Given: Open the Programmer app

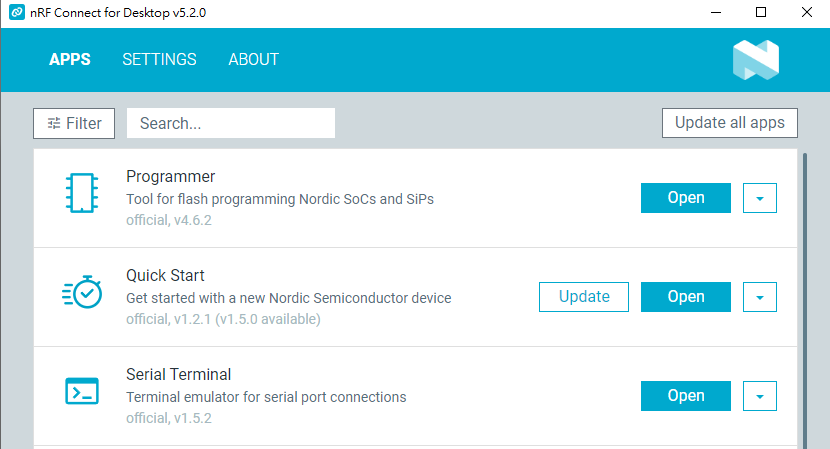Looking at the screenshot, I should 685,198.
